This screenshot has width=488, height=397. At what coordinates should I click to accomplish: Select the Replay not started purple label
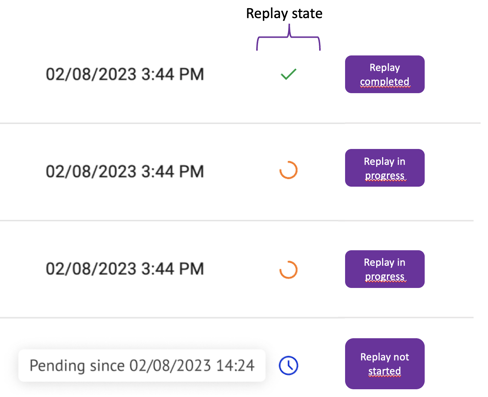385,364
